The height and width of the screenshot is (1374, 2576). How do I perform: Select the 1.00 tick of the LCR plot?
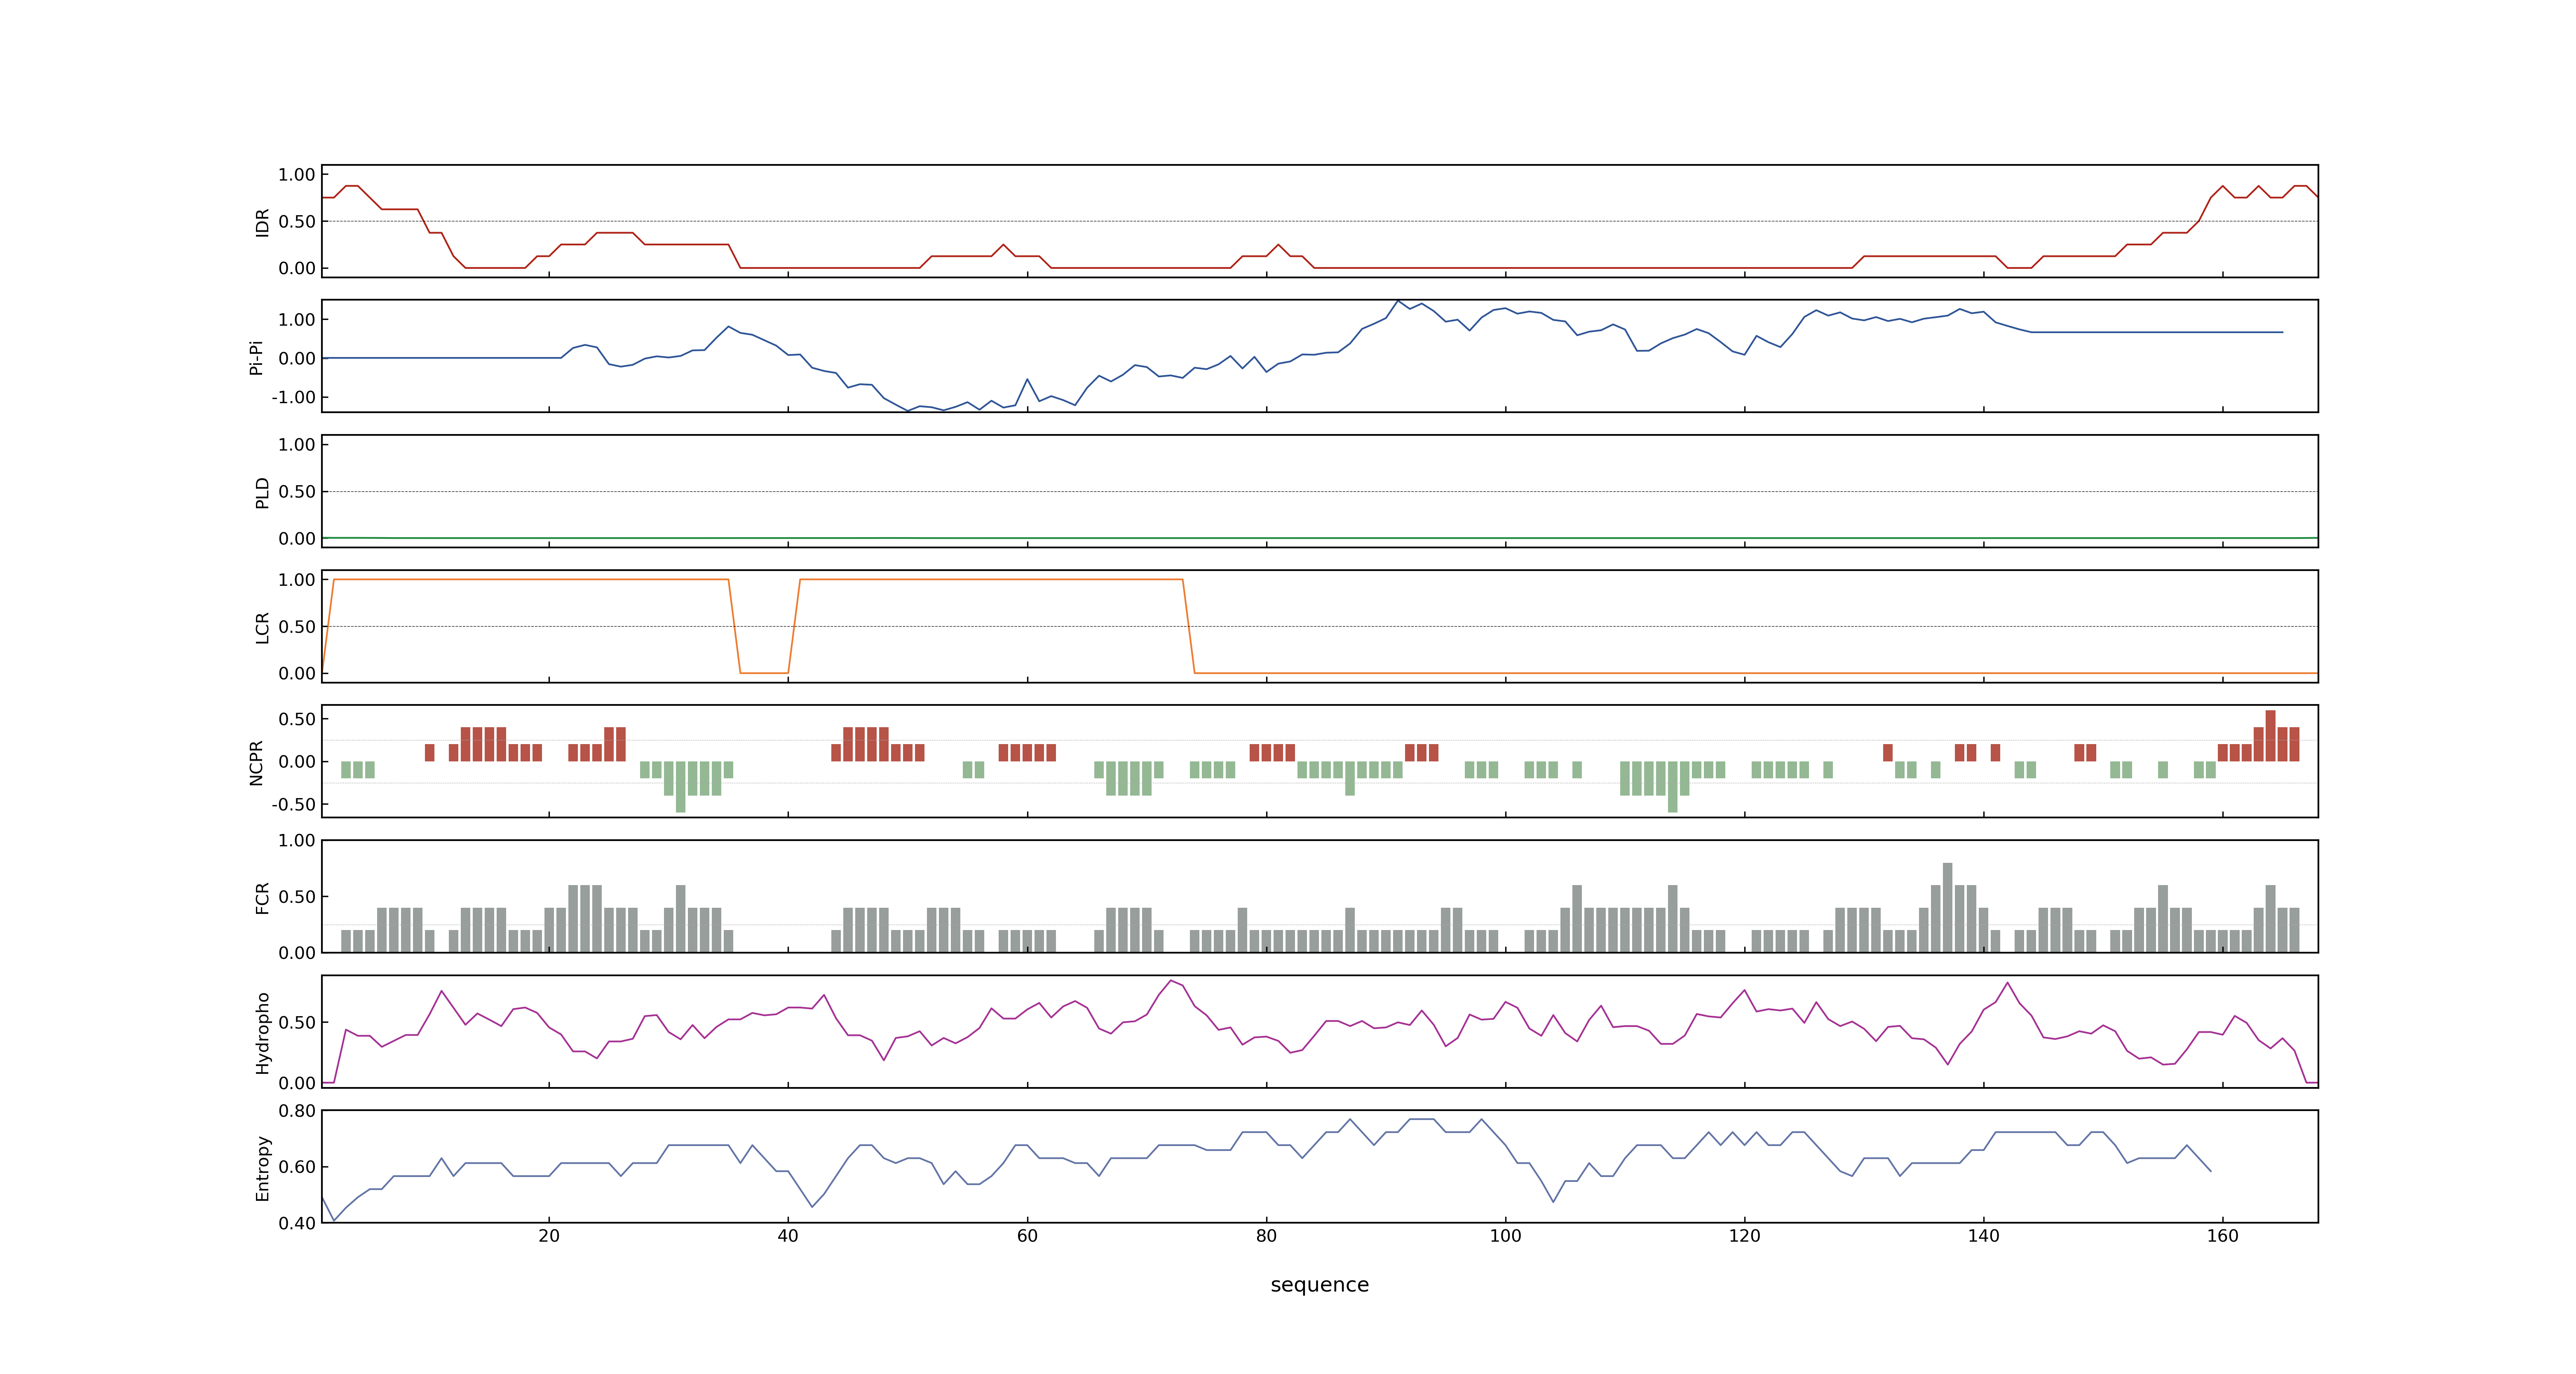pos(297,580)
